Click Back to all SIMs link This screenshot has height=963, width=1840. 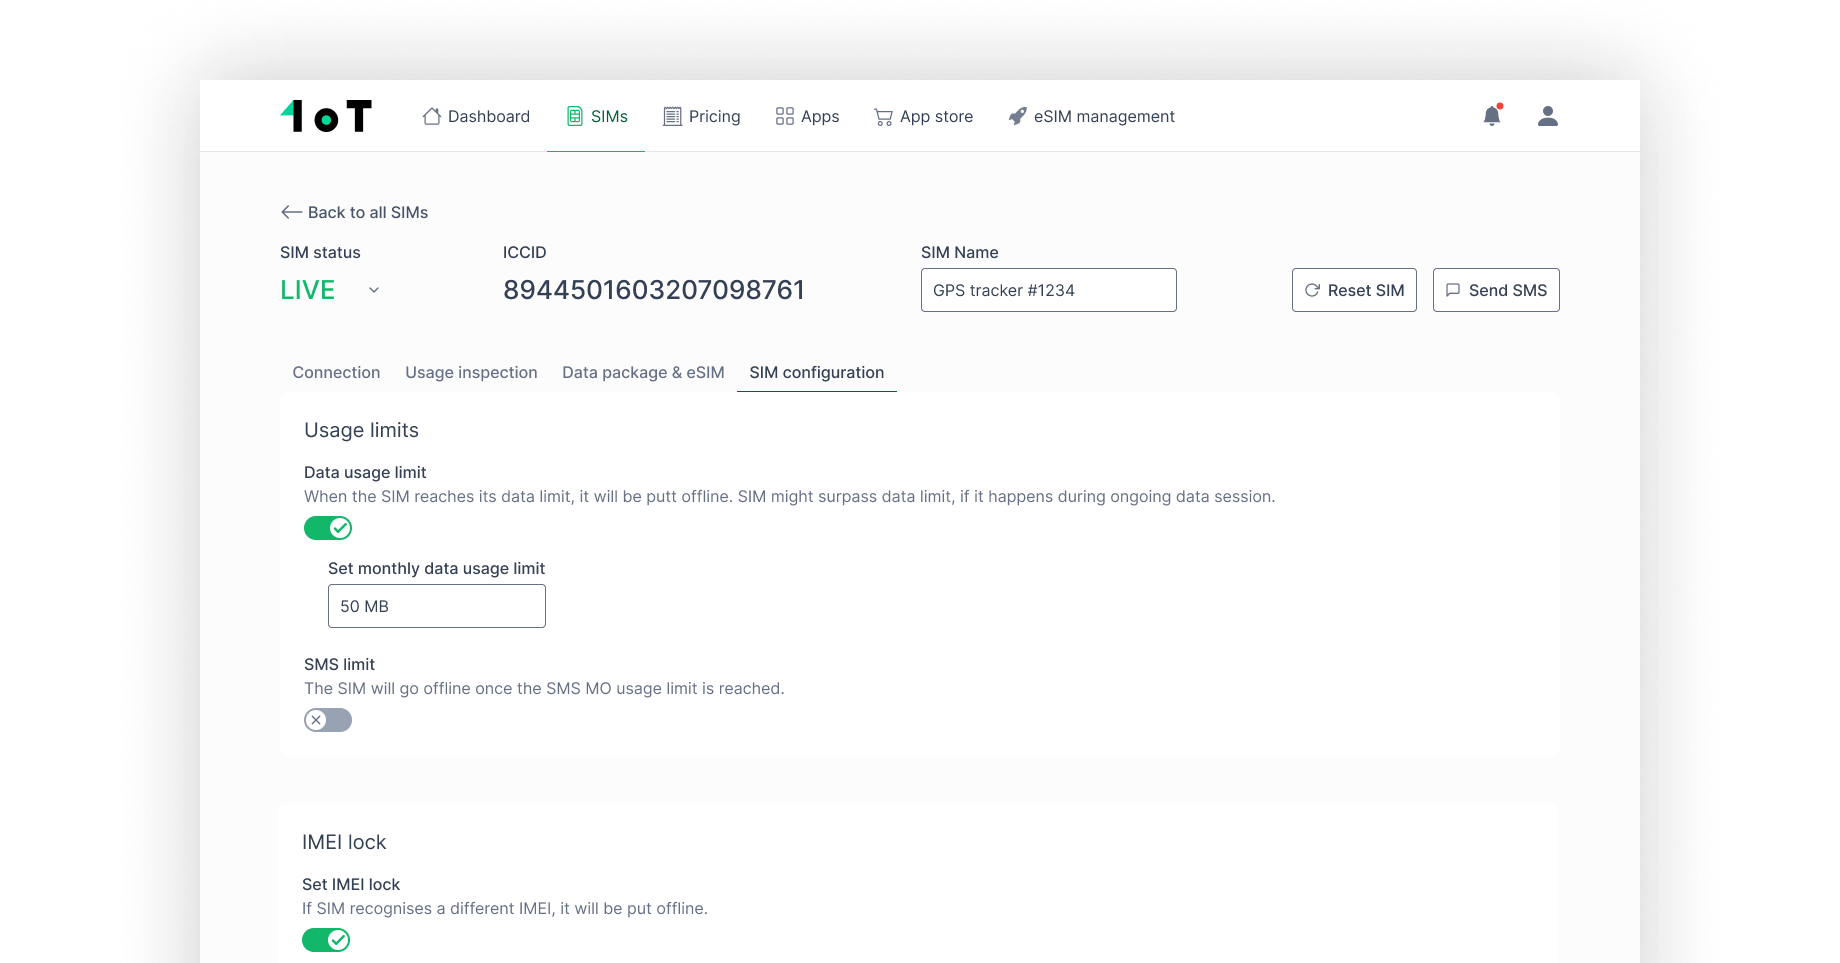point(354,212)
